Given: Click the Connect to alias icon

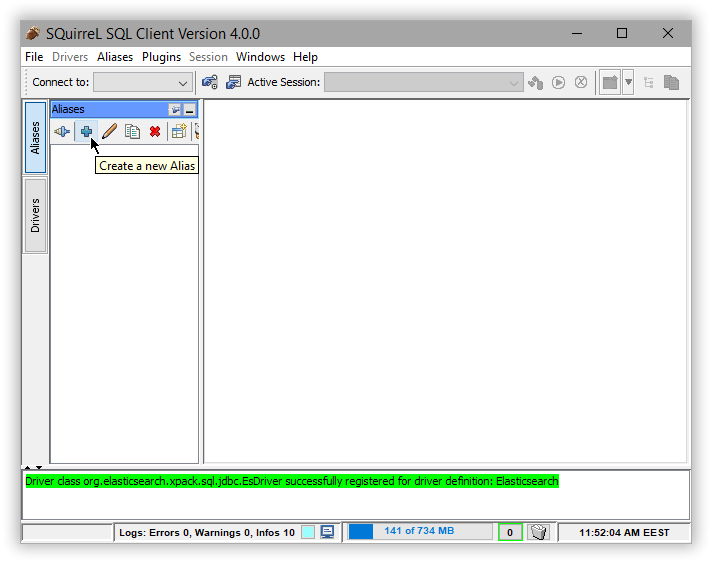Looking at the screenshot, I should (x=62, y=131).
